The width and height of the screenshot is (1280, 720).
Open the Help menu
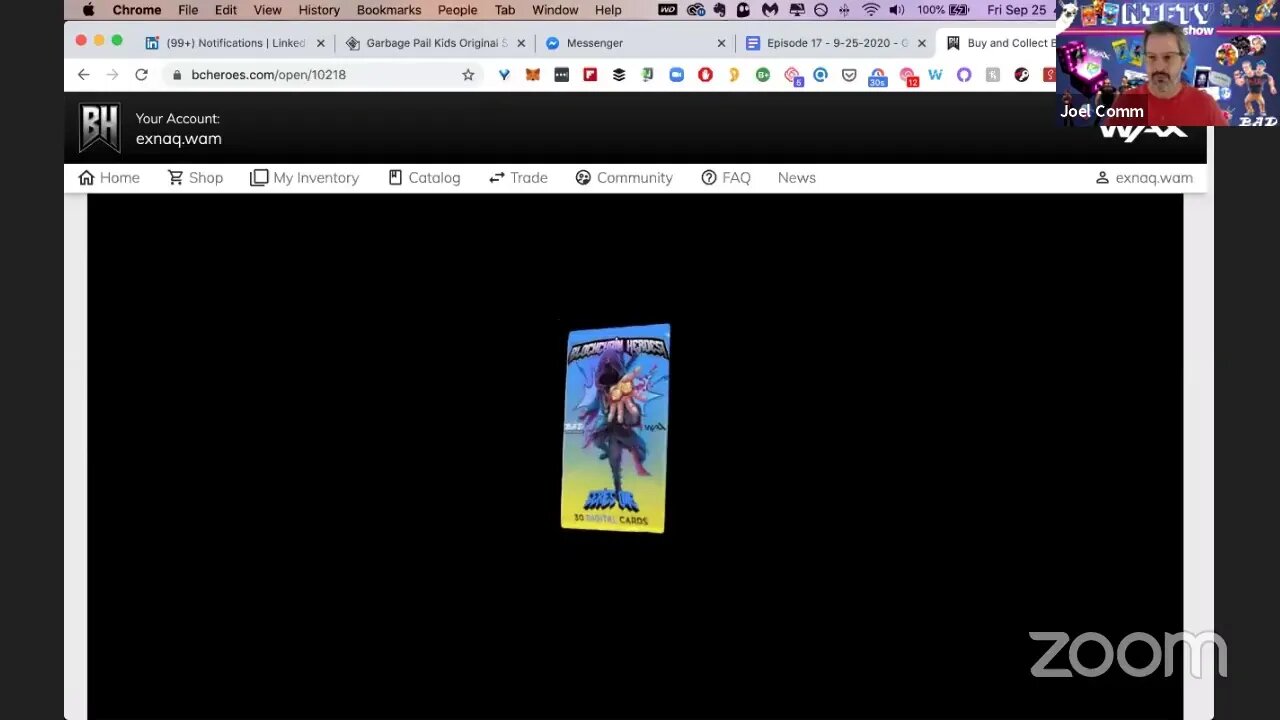click(x=608, y=10)
